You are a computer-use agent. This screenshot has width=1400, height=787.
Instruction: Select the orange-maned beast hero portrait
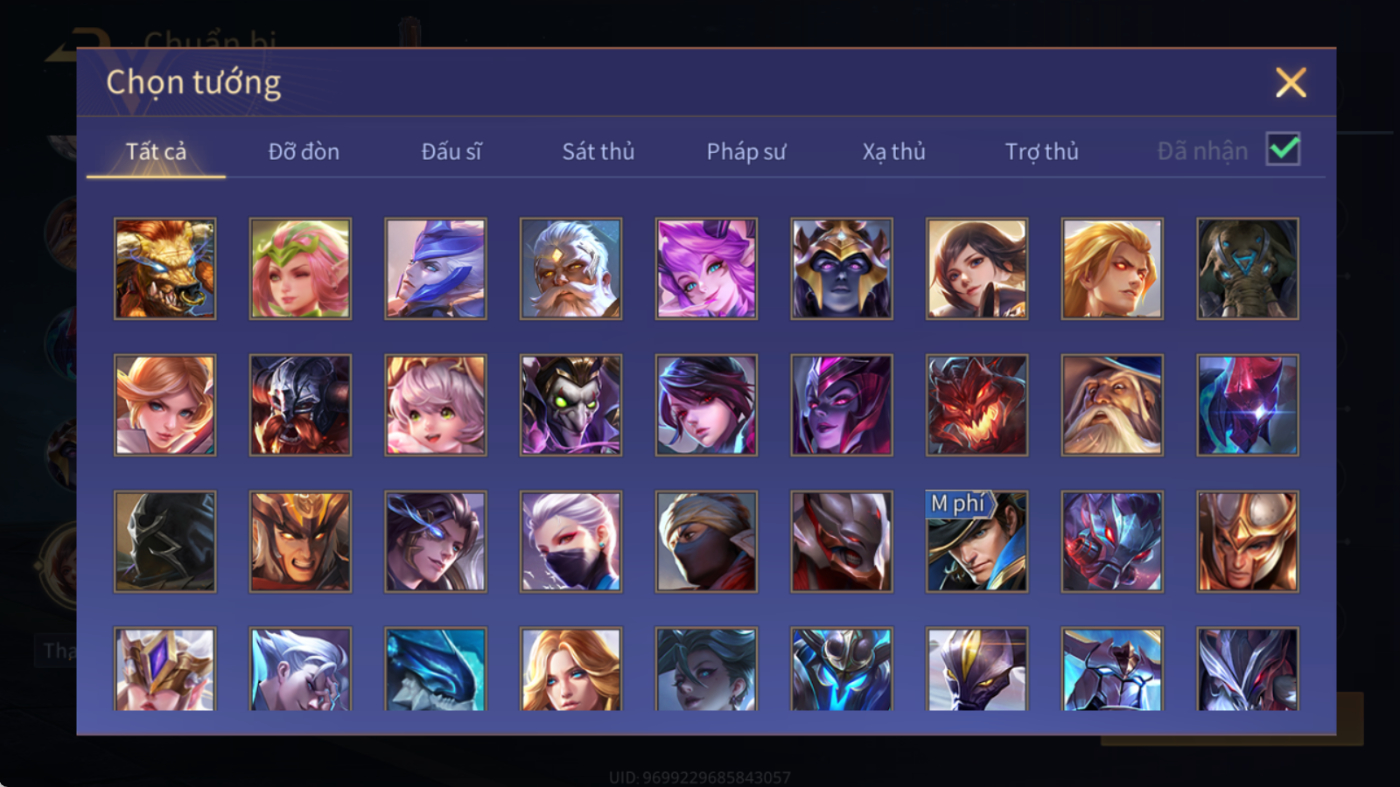165,269
